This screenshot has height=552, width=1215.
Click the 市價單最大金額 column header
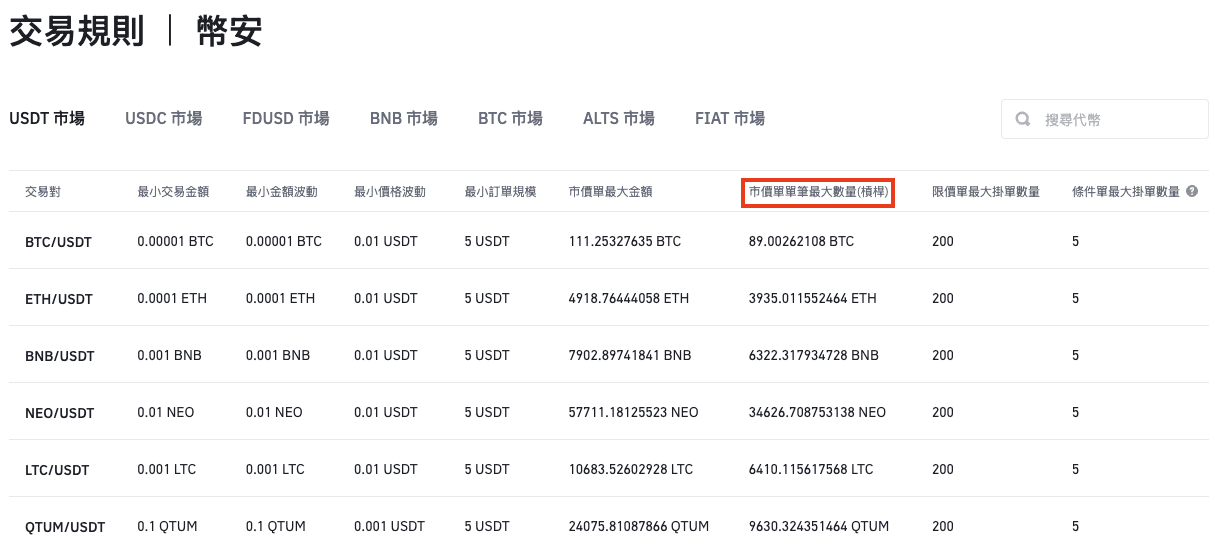tap(611, 191)
